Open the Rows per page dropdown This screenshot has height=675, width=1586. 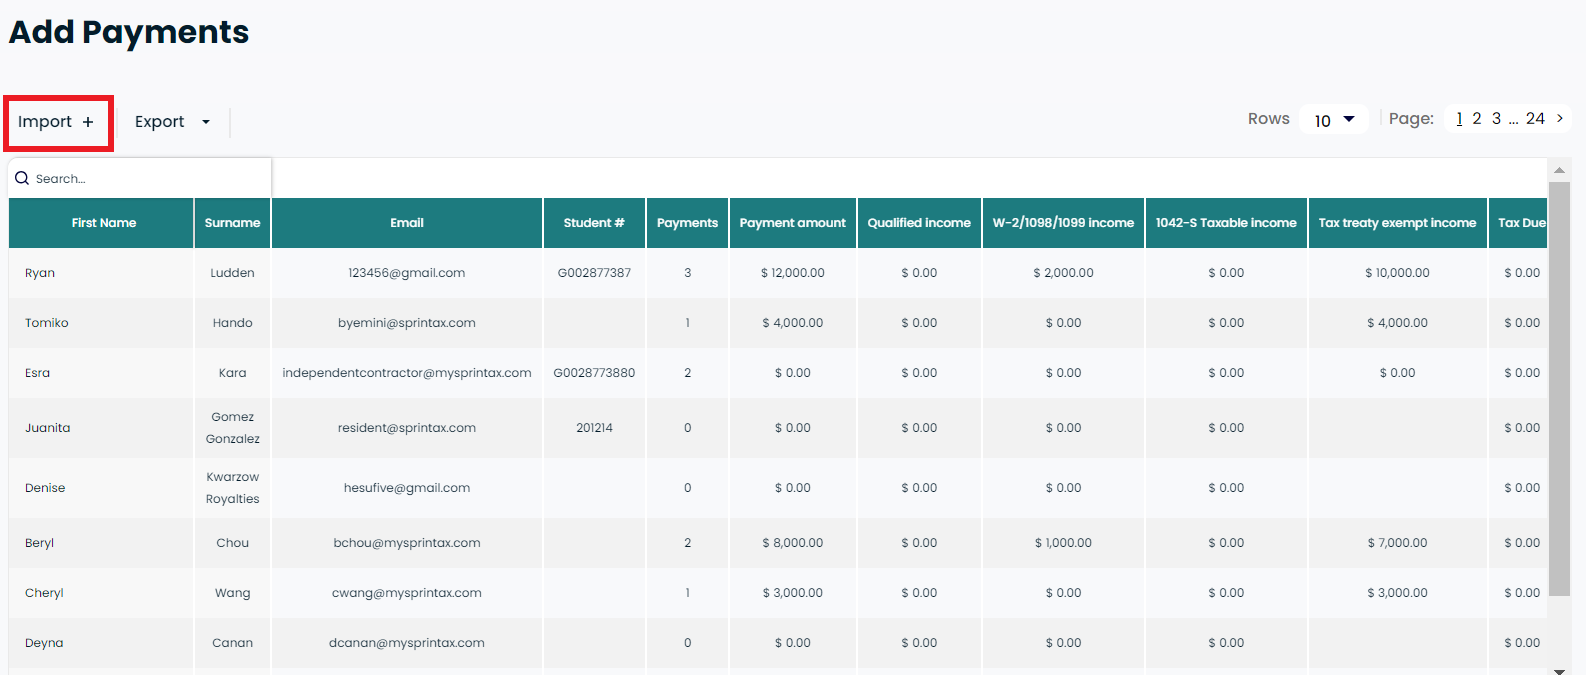pyautogui.click(x=1334, y=120)
